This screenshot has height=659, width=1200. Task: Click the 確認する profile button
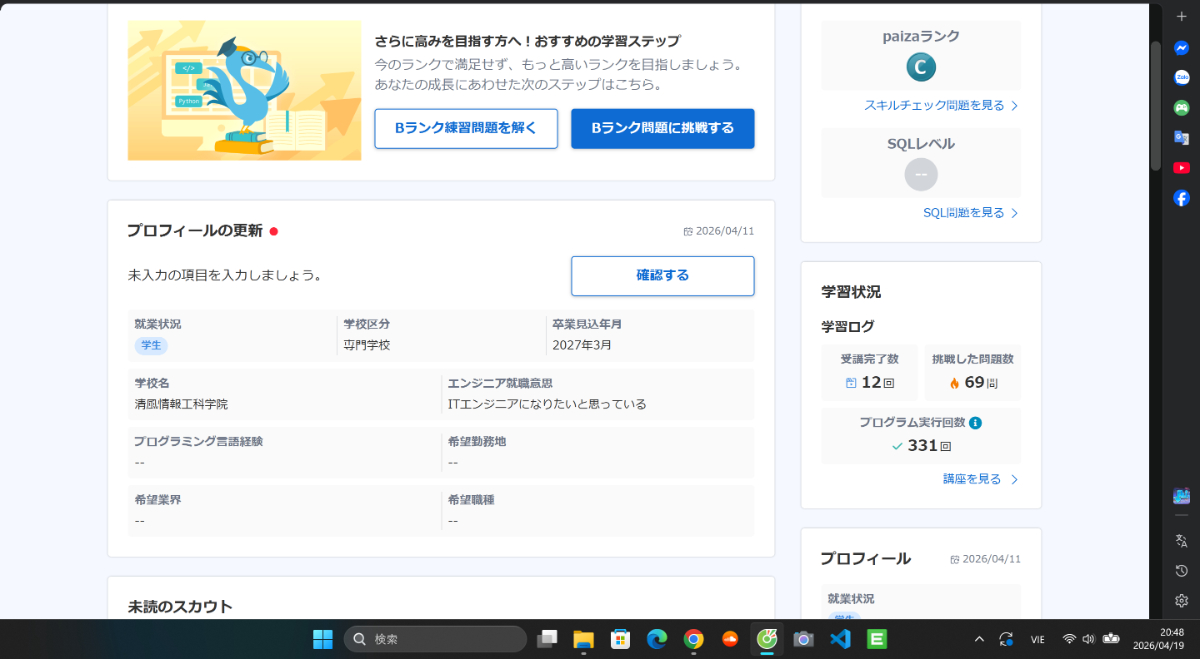[x=662, y=275]
